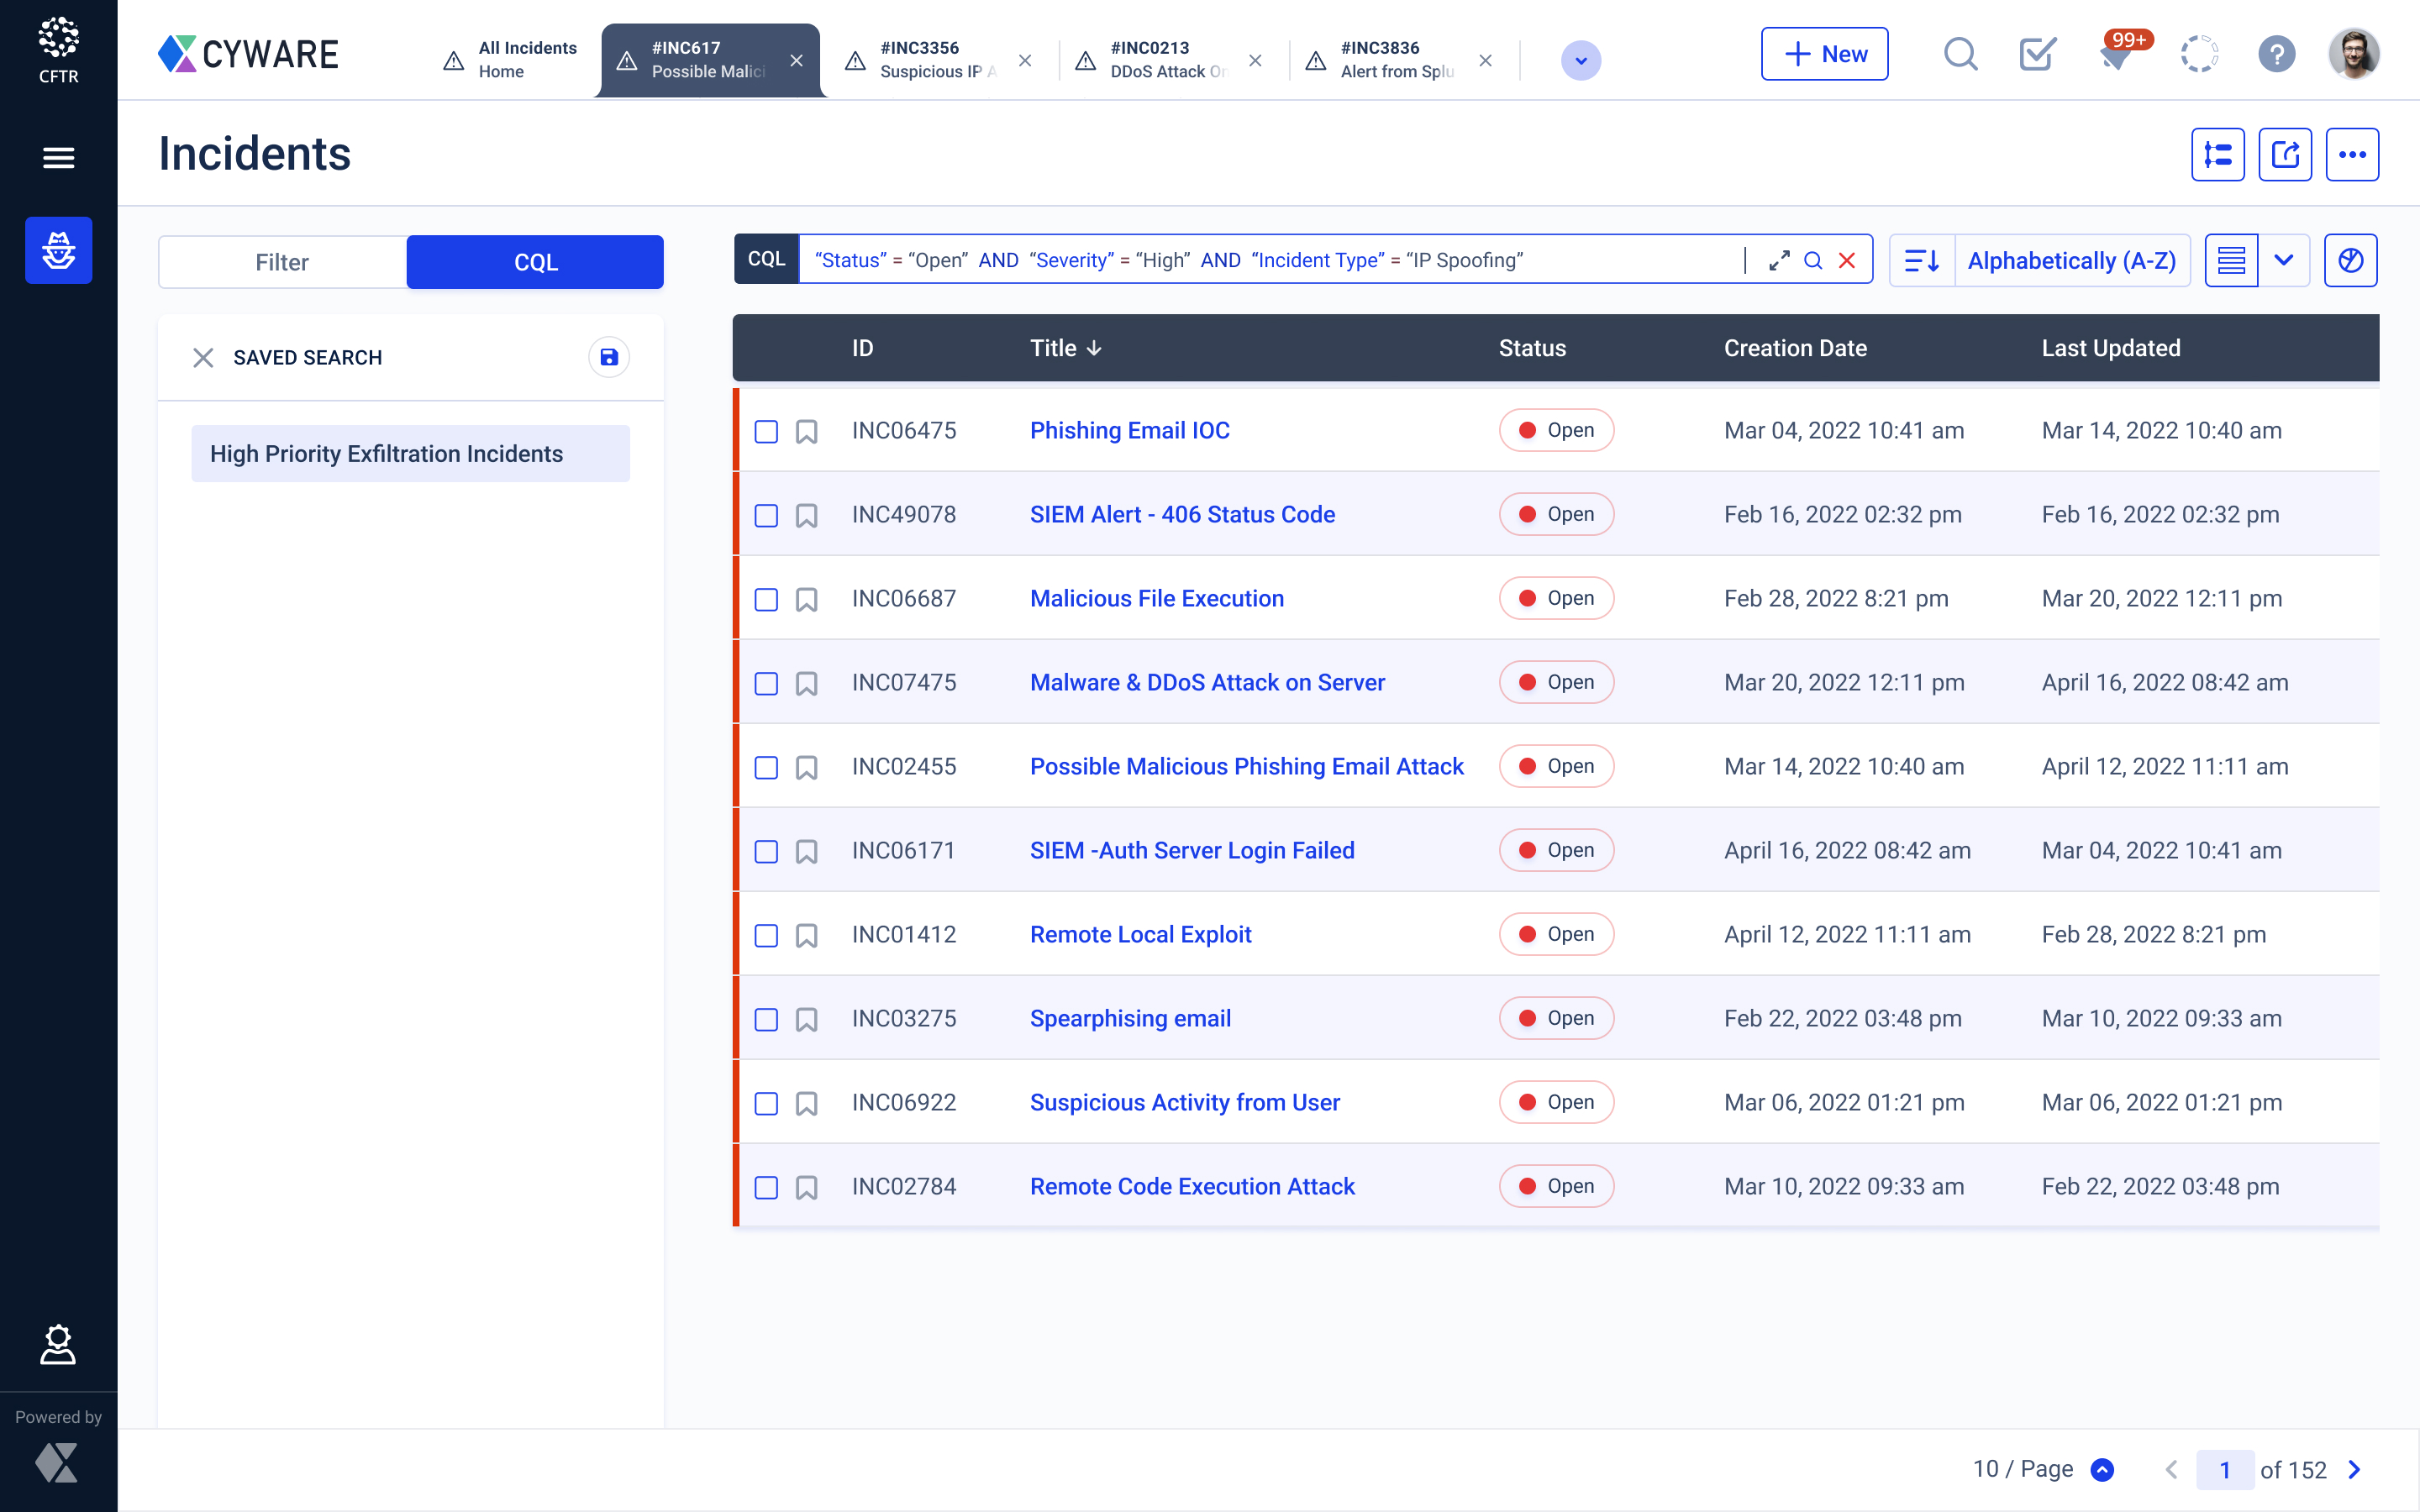Check the box for INC02784
The image size is (2420, 1512).
[766, 1187]
